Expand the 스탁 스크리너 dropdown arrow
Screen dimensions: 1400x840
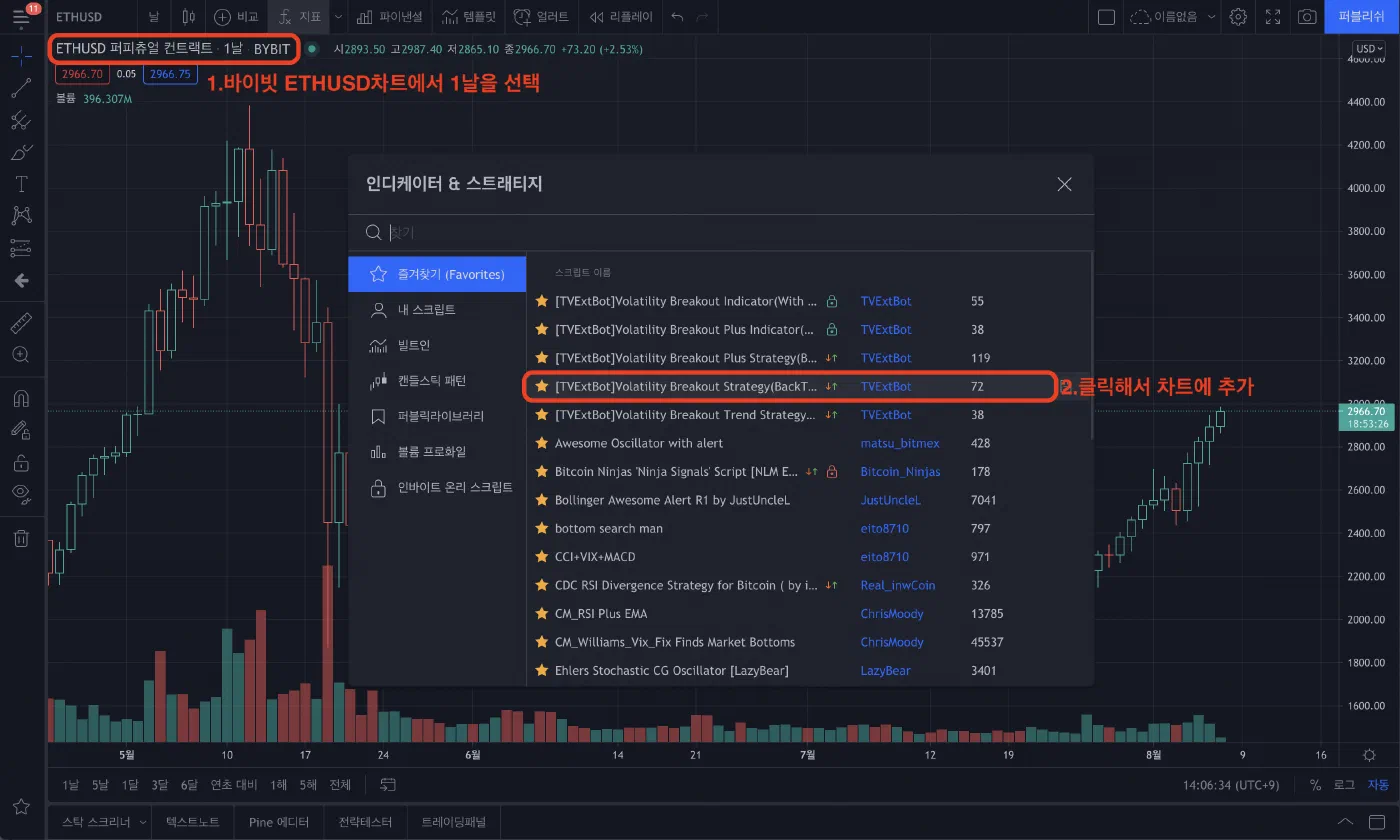142,822
